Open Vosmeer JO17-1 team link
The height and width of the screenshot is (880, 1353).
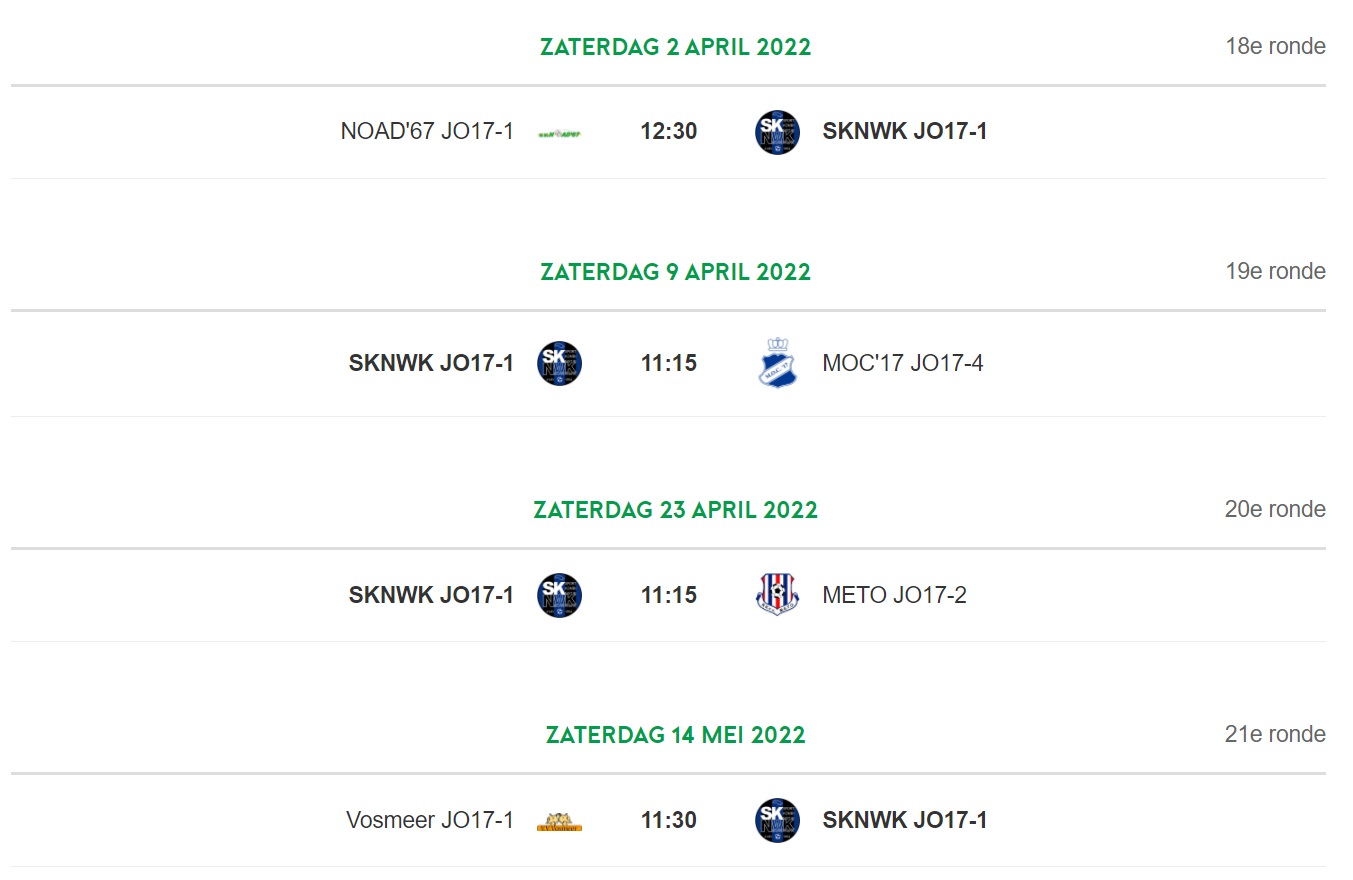coord(430,821)
